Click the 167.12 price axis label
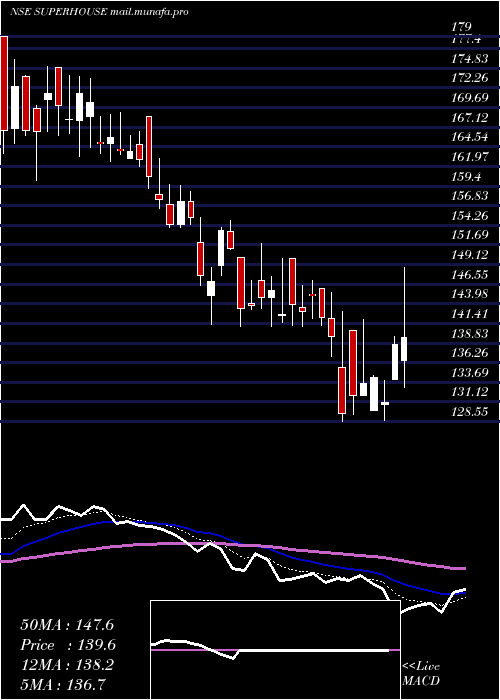This screenshot has width=500, height=700. pos(471,117)
